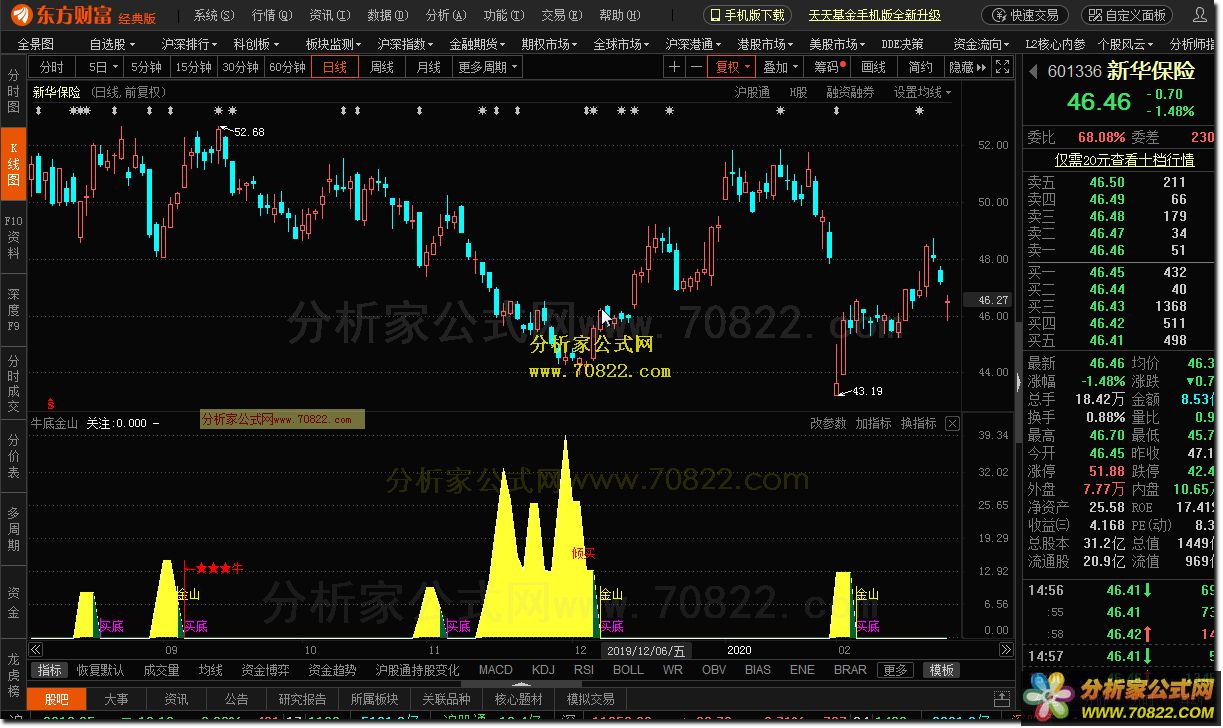1223x728 pixels.
Task: Click the minus zoom-out chart icon
Action: (696, 67)
